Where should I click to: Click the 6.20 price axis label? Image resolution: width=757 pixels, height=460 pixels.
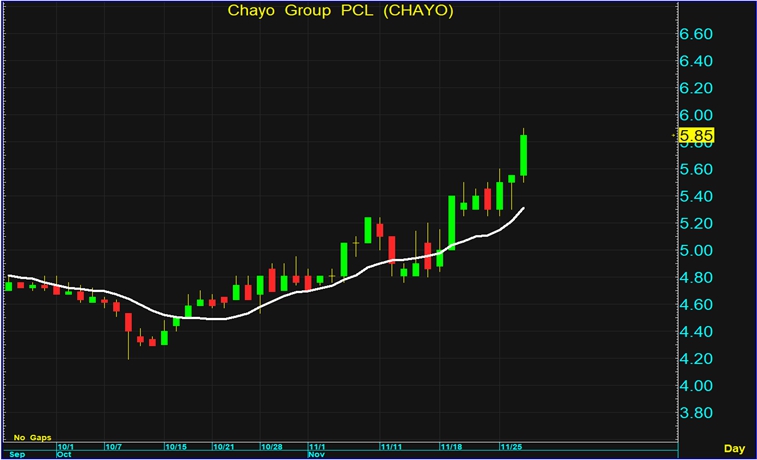coord(696,88)
